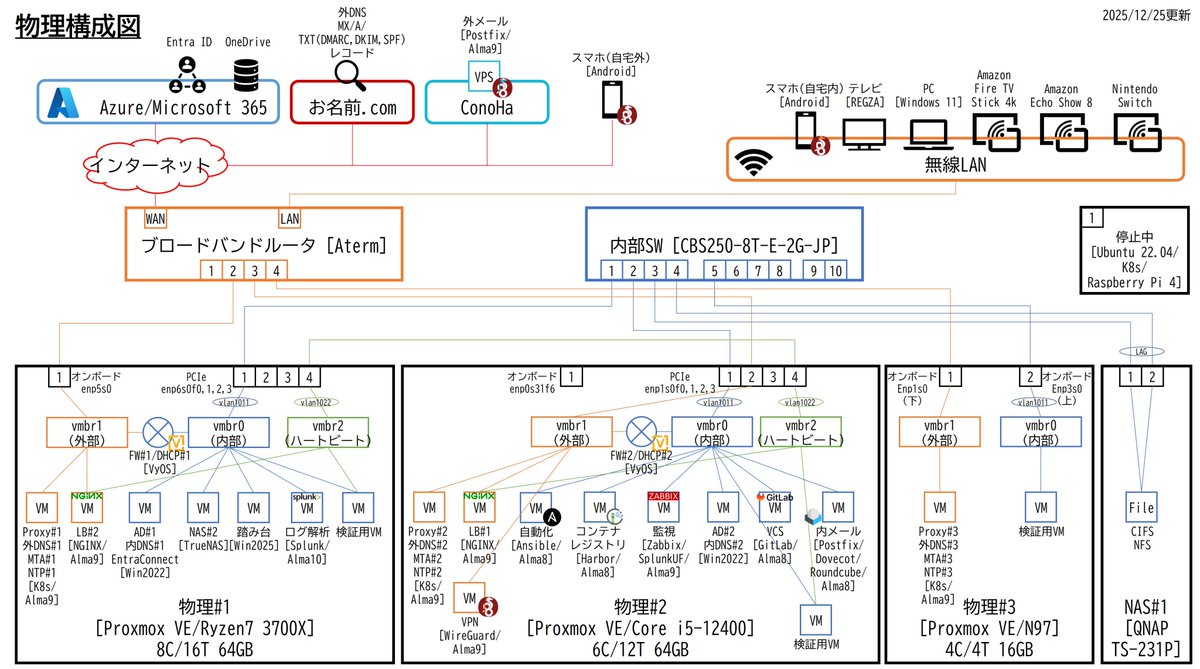1200x669 pixels.
Task: Click the Proxmox VE/Core i5-12400 label
Action: coord(638,629)
